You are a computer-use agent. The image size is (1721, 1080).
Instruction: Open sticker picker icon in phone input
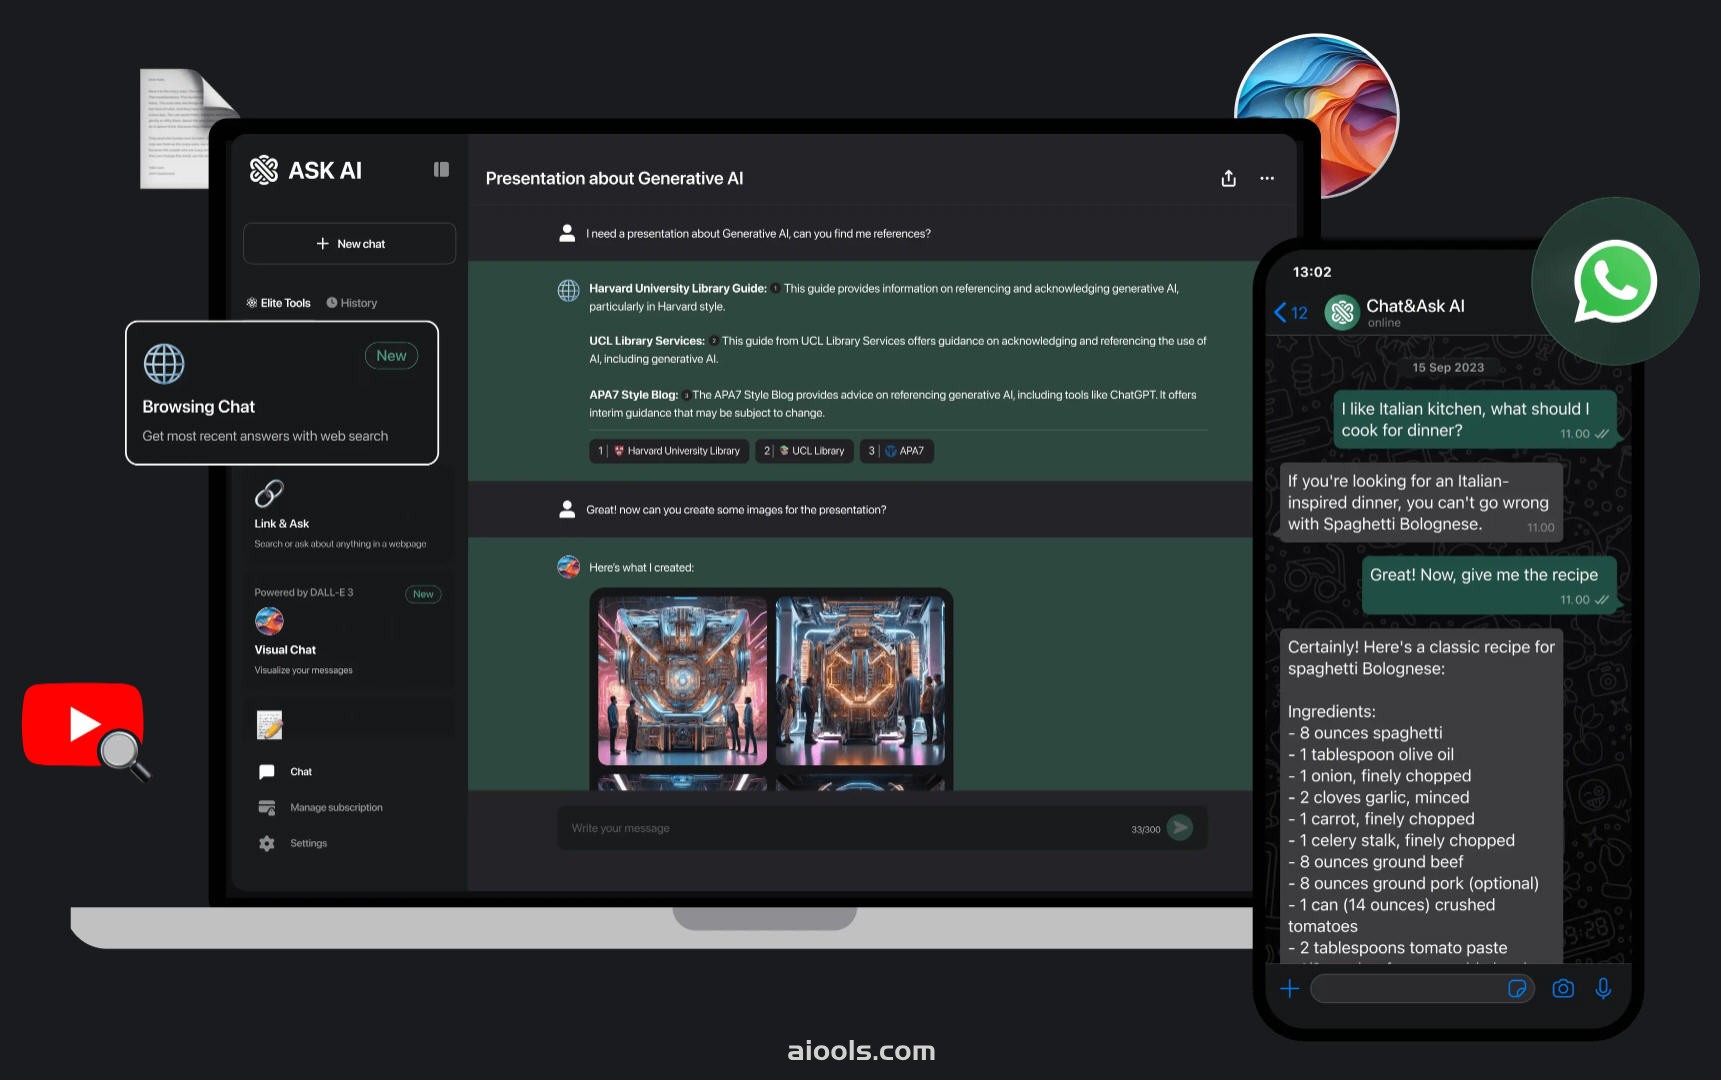(1517, 989)
